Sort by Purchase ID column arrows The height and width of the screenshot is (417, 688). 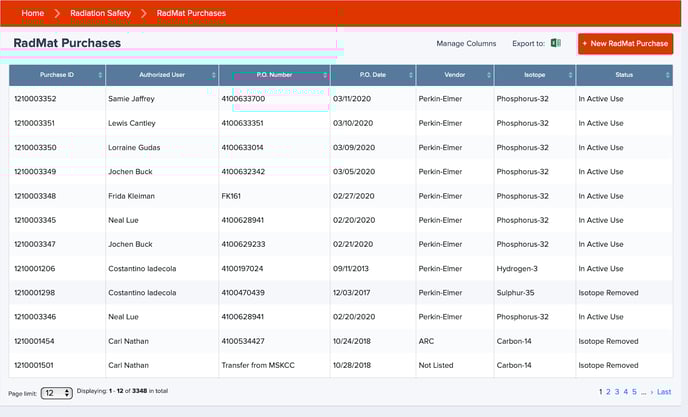(x=100, y=75)
